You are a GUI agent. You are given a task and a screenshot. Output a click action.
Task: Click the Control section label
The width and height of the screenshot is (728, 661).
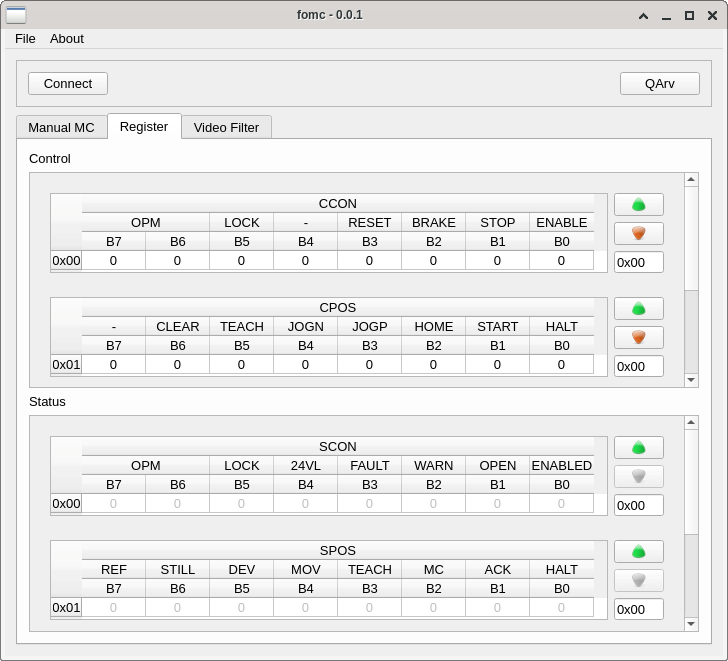(x=50, y=158)
